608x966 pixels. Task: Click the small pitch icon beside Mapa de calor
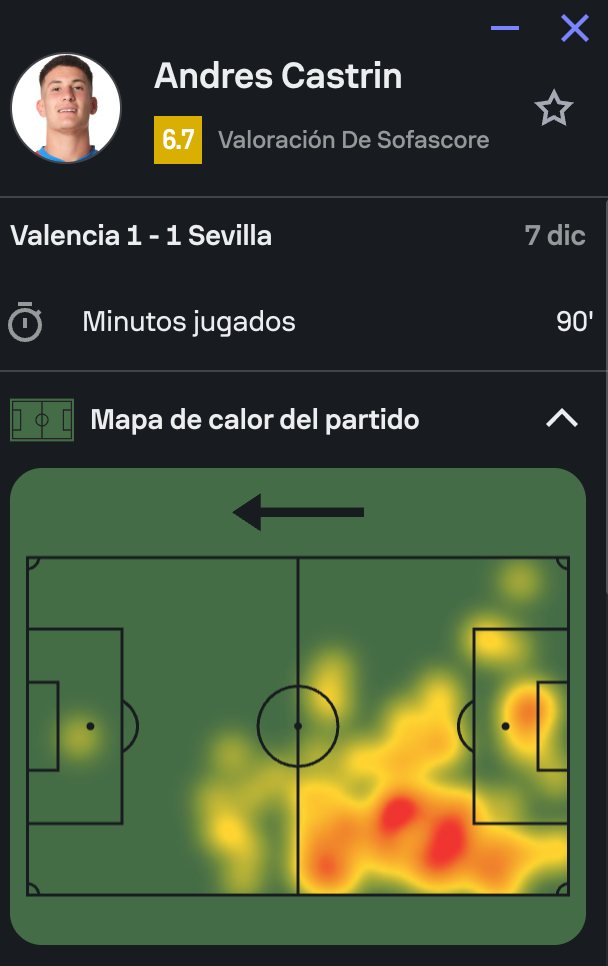(x=42, y=420)
